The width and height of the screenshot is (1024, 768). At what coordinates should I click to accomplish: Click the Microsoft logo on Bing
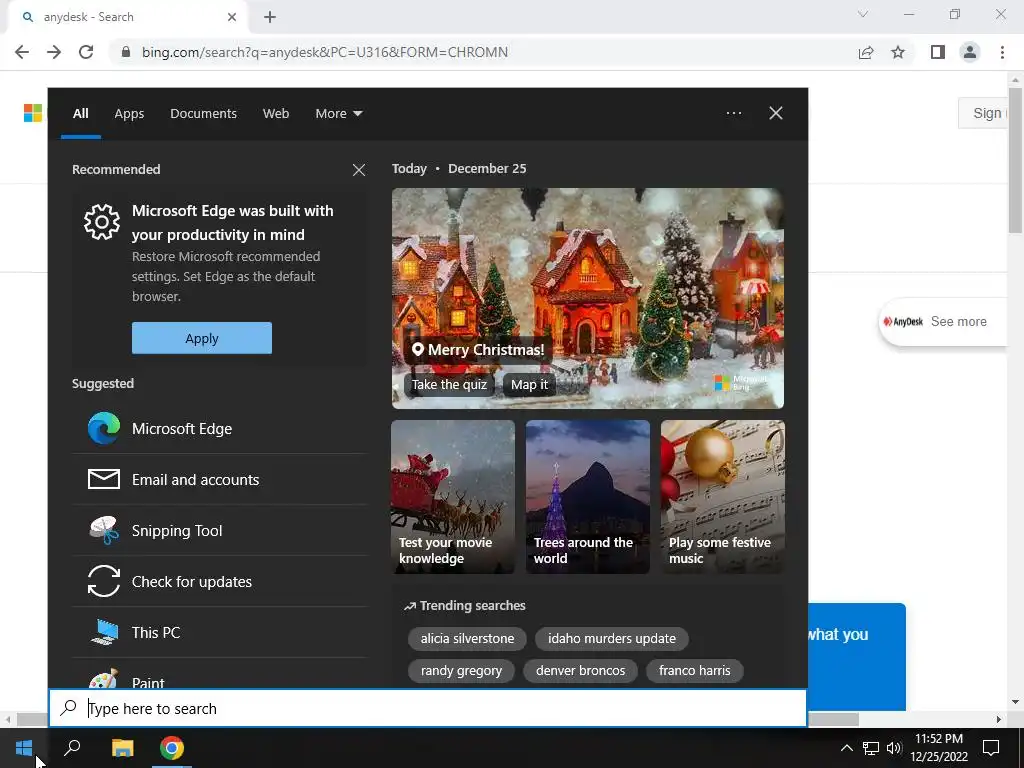(x=33, y=113)
